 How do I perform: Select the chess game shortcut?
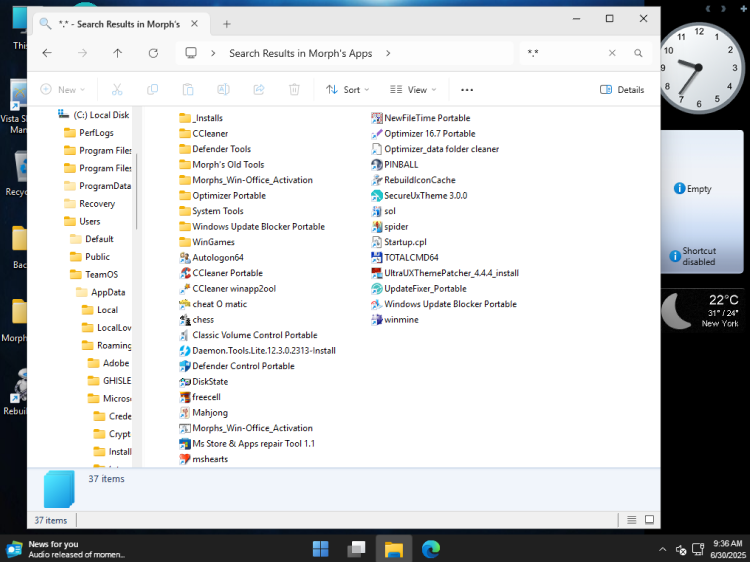197,320
